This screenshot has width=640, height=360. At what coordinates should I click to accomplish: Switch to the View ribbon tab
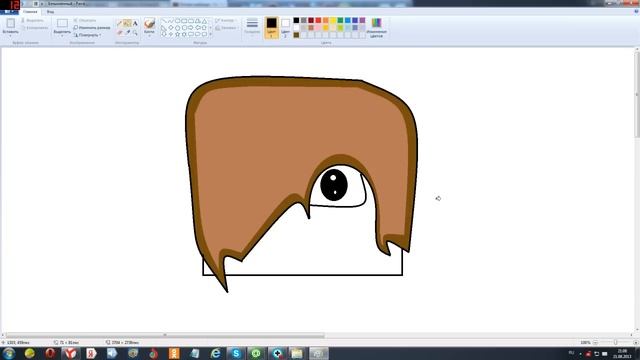[50, 12]
